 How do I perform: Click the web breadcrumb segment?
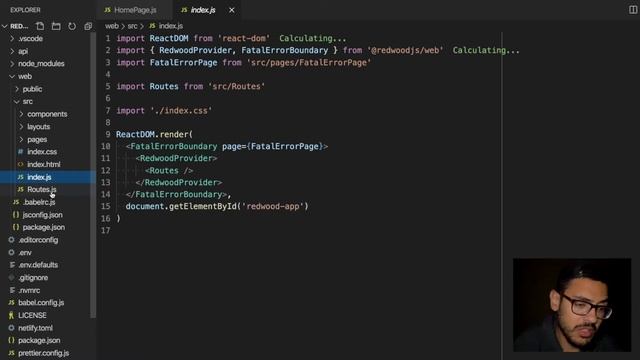pyautogui.click(x=111, y=26)
